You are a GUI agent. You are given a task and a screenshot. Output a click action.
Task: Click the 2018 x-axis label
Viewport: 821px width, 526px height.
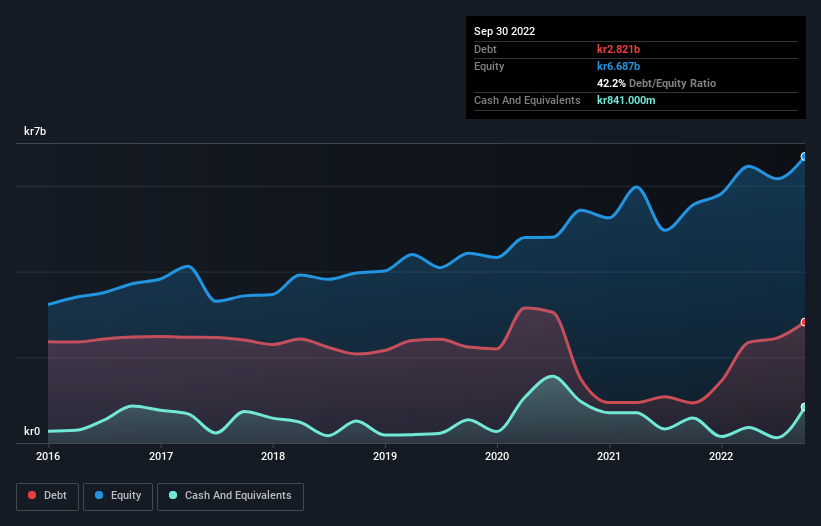(x=273, y=456)
